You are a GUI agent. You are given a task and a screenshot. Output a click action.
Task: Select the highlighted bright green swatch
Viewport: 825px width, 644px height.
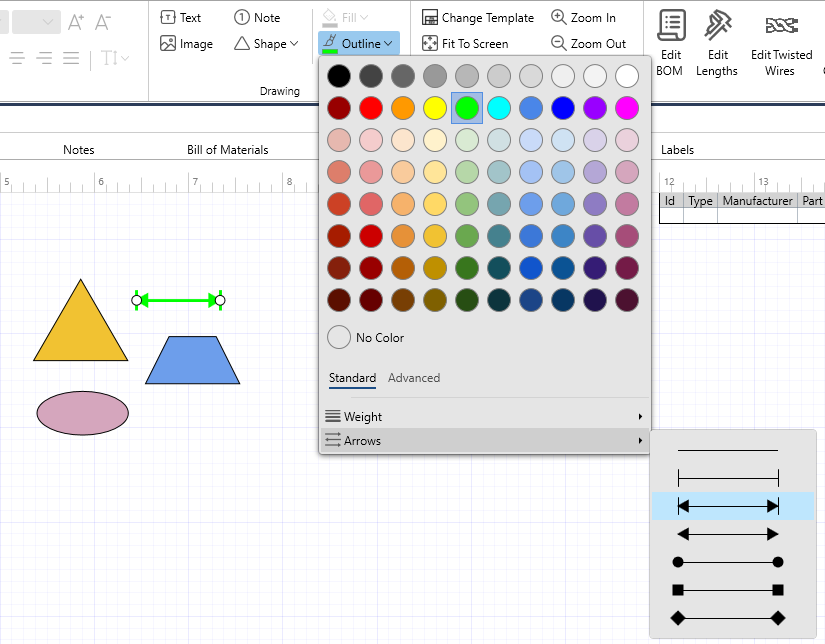[x=467, y=108]
